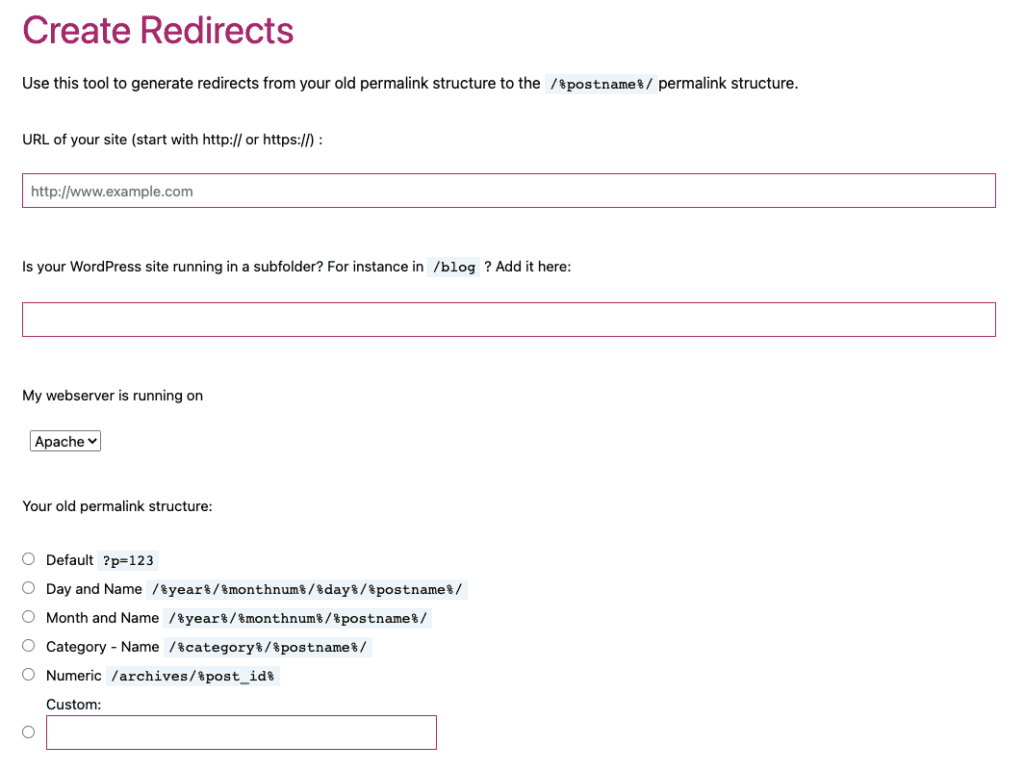Select the Default permalink radio button
This screenshot has width=1024, height=771.
coord(28,559)
